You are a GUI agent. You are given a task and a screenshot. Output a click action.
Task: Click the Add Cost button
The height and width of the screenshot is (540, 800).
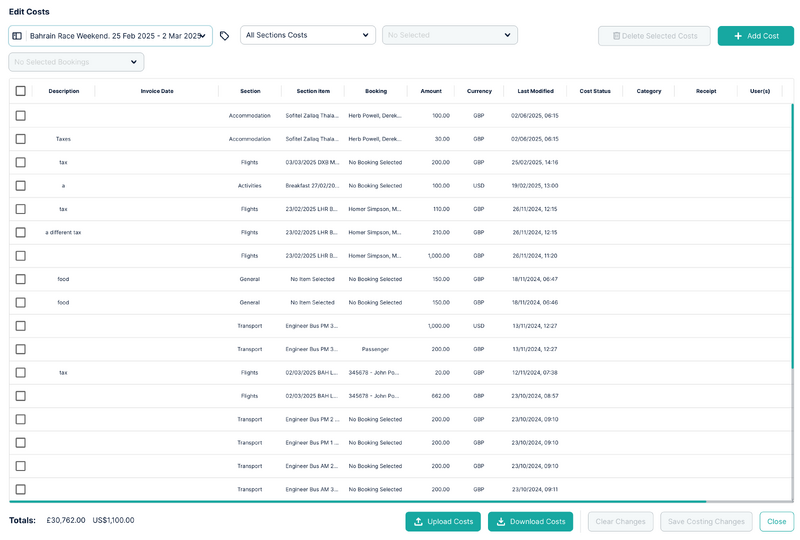coord(756,36)
